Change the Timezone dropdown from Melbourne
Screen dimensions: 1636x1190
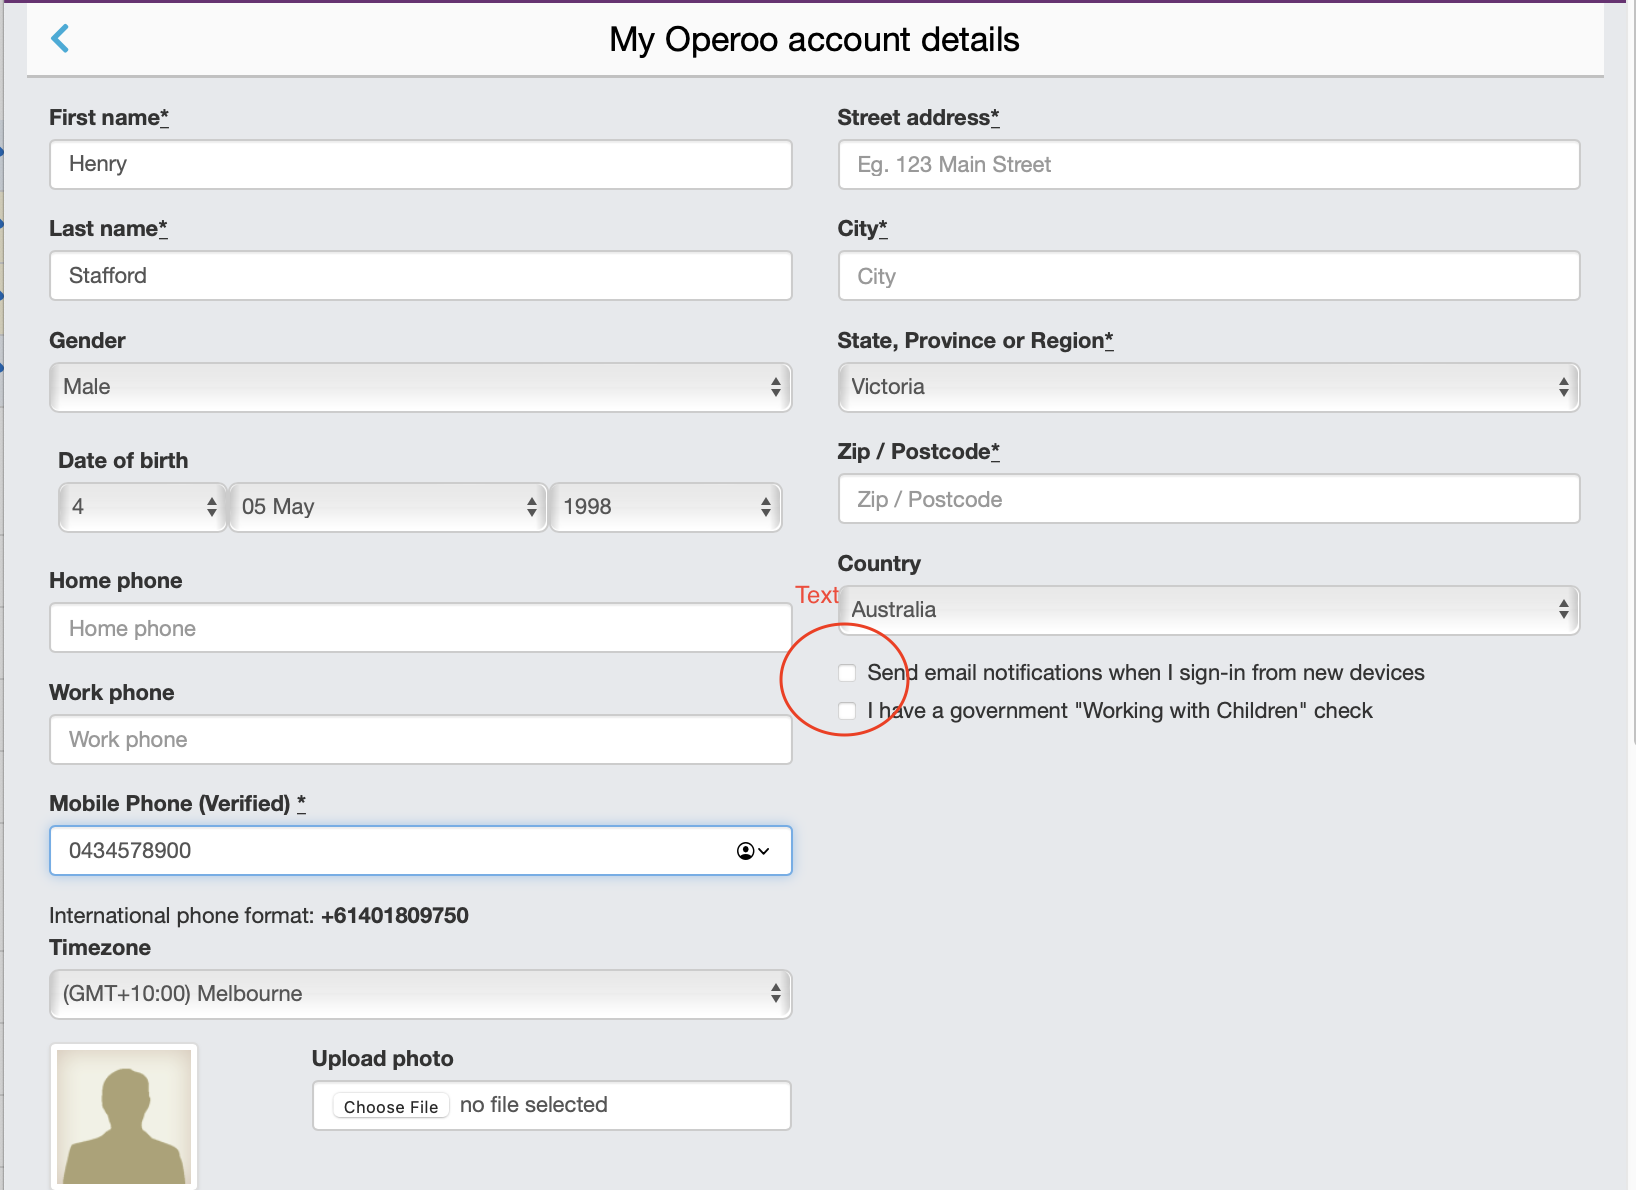pyautogui.click(x=420, y=994)
